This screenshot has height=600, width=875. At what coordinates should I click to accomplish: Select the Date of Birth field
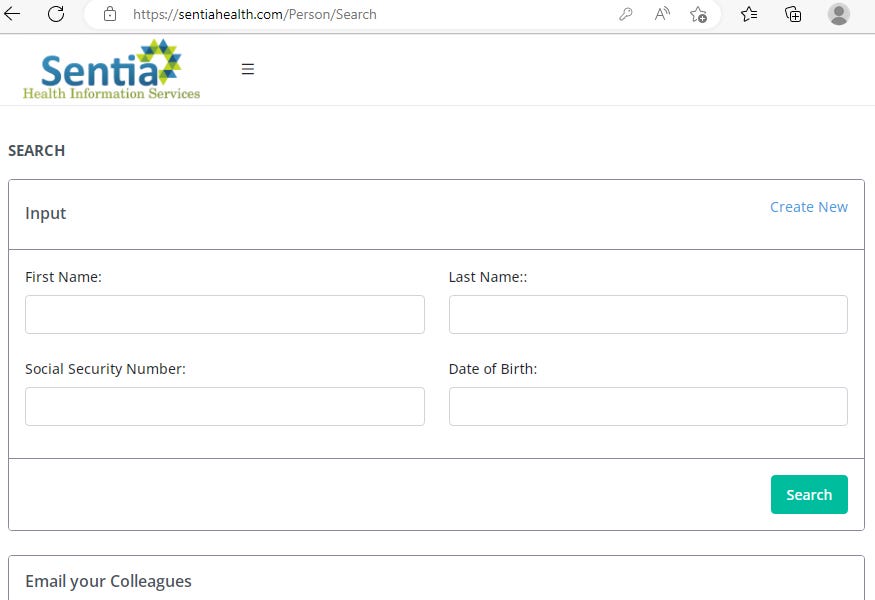pos(647,406)
